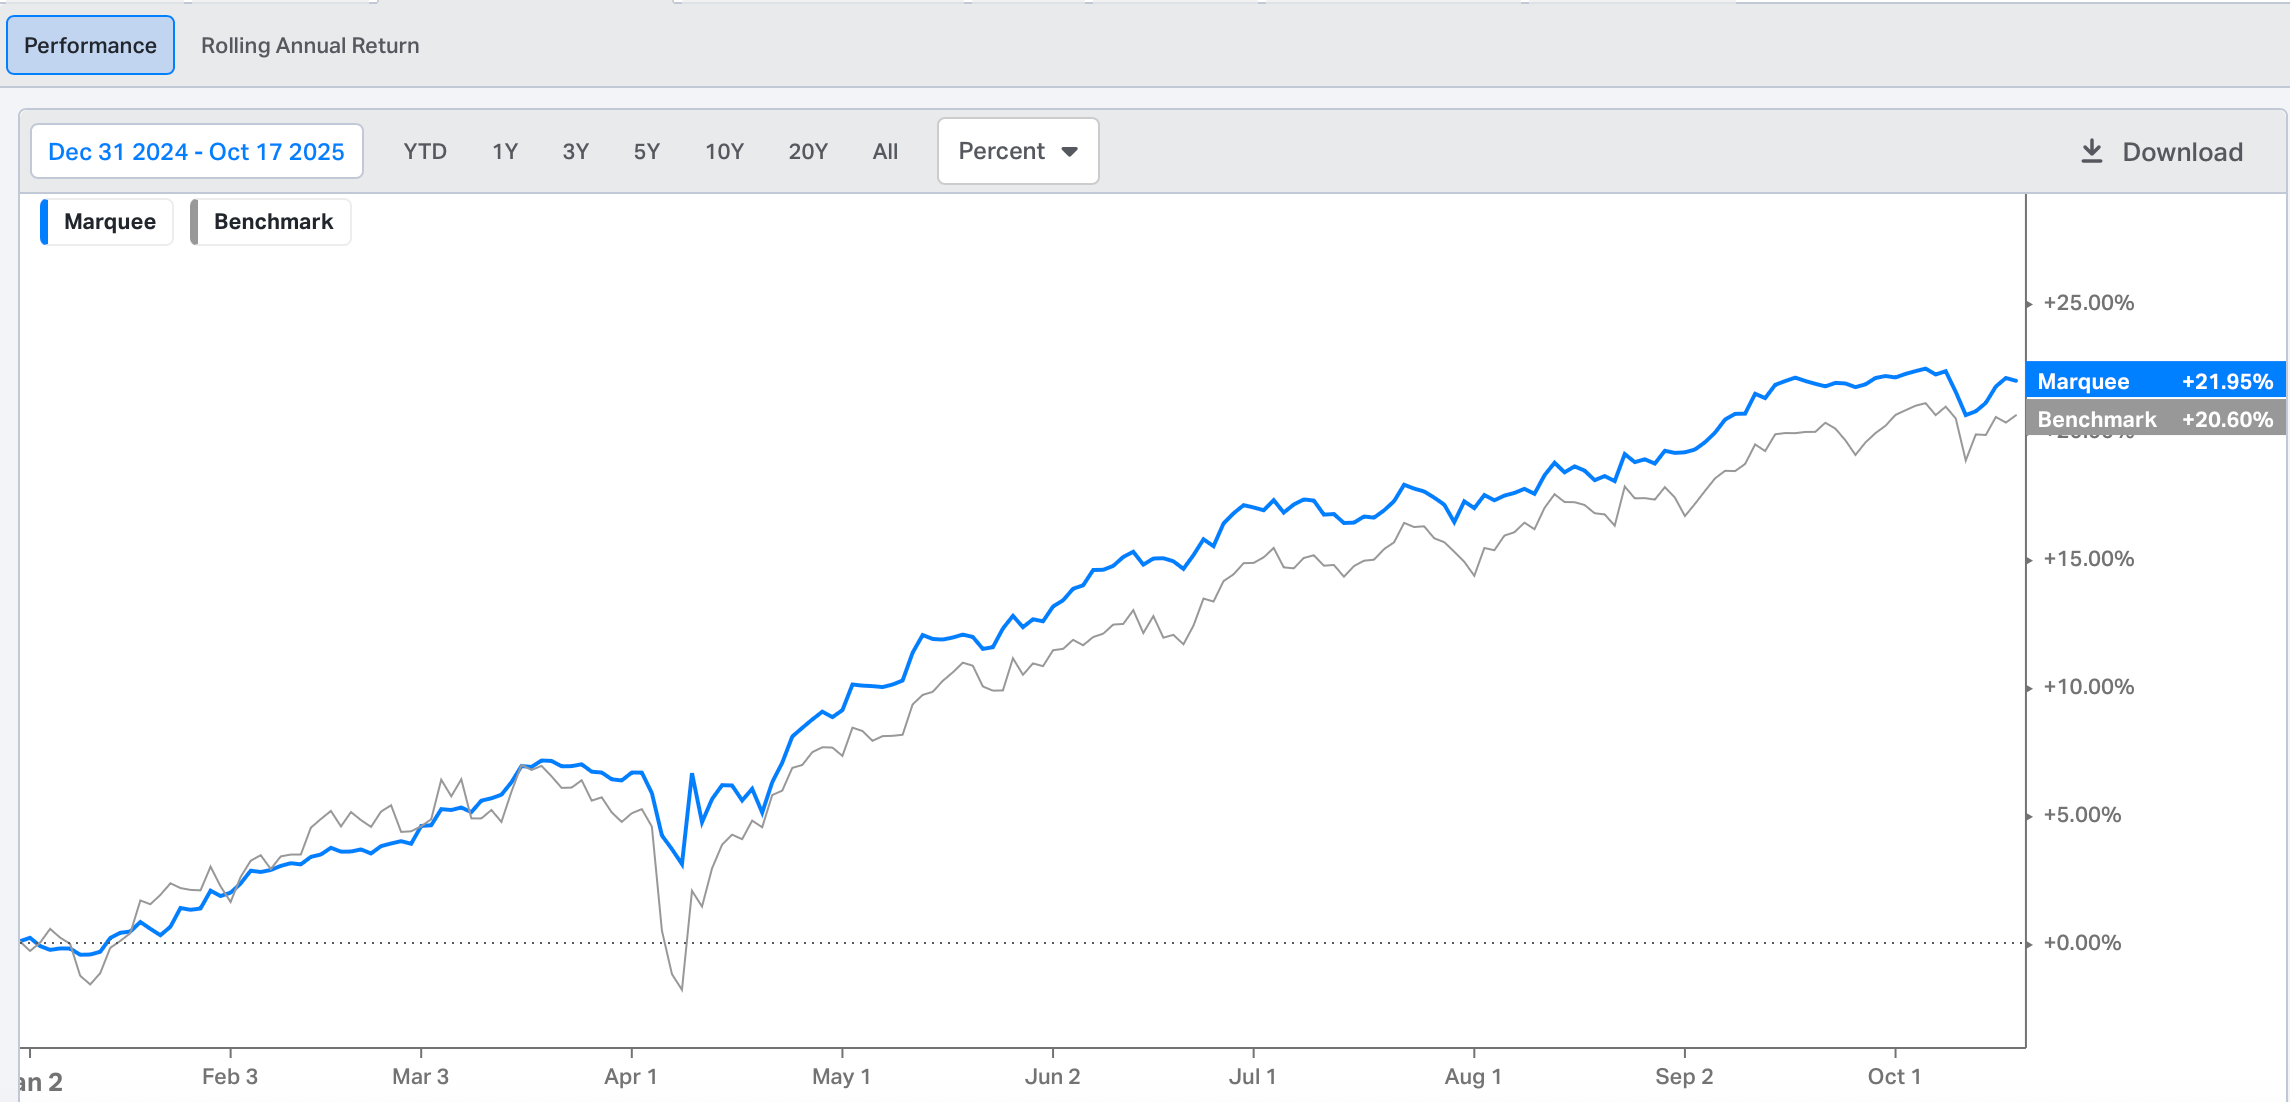This screenshot has width=2290, height=1102.
Task: Click the Marquee blue color bar
Action: (x=44, y=221)
